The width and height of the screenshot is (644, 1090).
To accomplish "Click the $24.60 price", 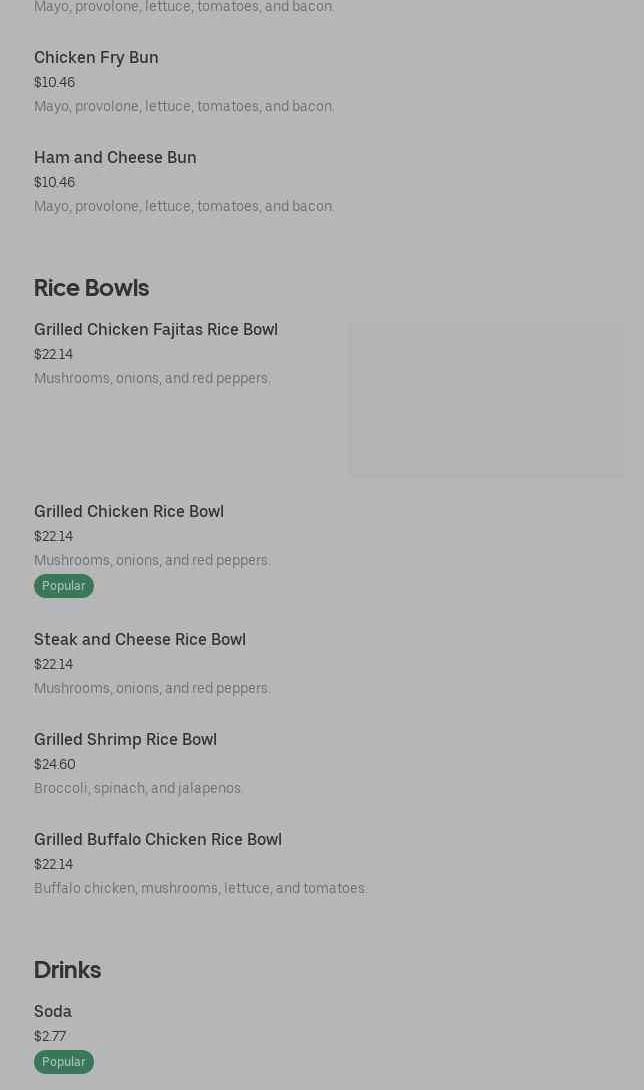I will [x=54, y=765].
